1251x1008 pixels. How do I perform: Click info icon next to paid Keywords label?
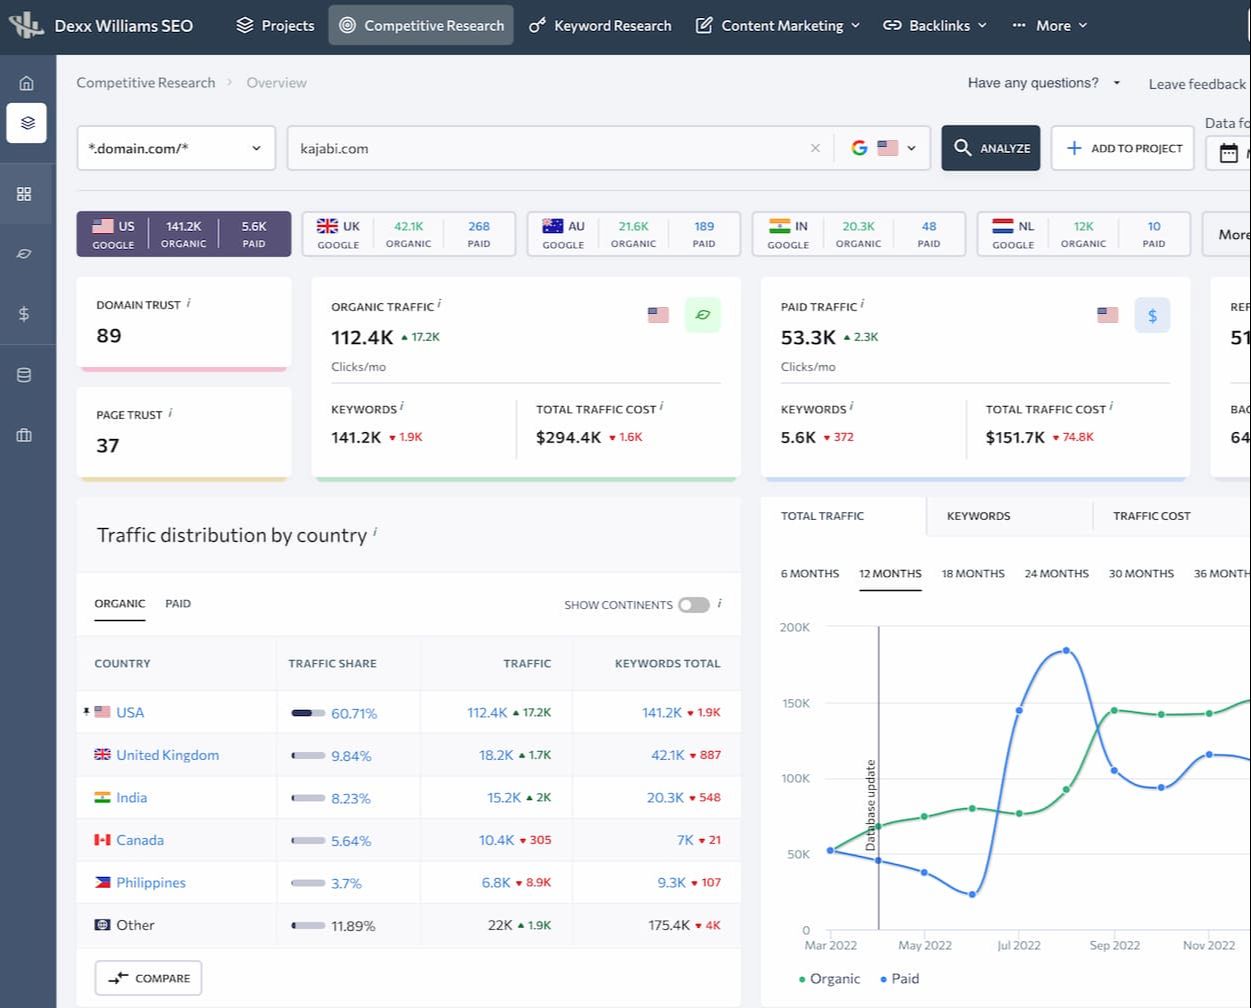pos(851,406)
